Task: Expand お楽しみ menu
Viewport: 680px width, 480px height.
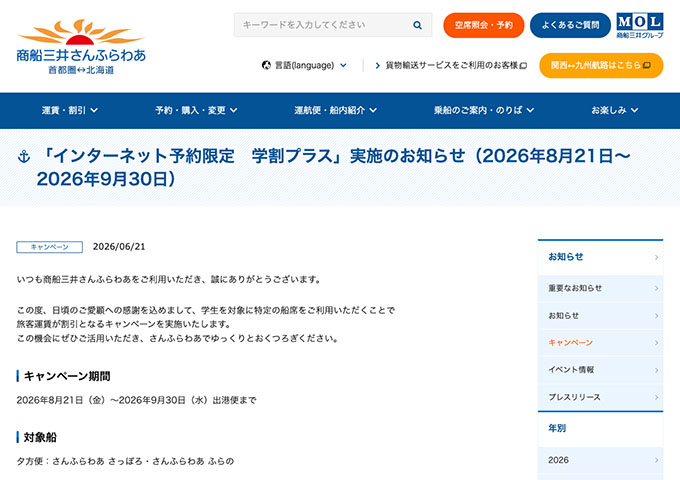Action: [x=615, y=110]
